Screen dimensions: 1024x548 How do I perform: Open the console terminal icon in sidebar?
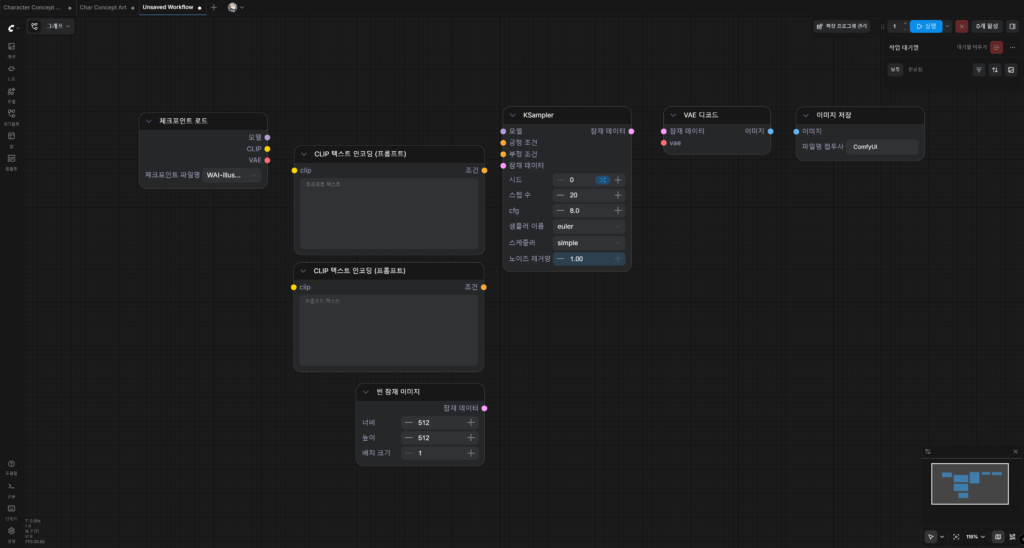pos(11,489)
